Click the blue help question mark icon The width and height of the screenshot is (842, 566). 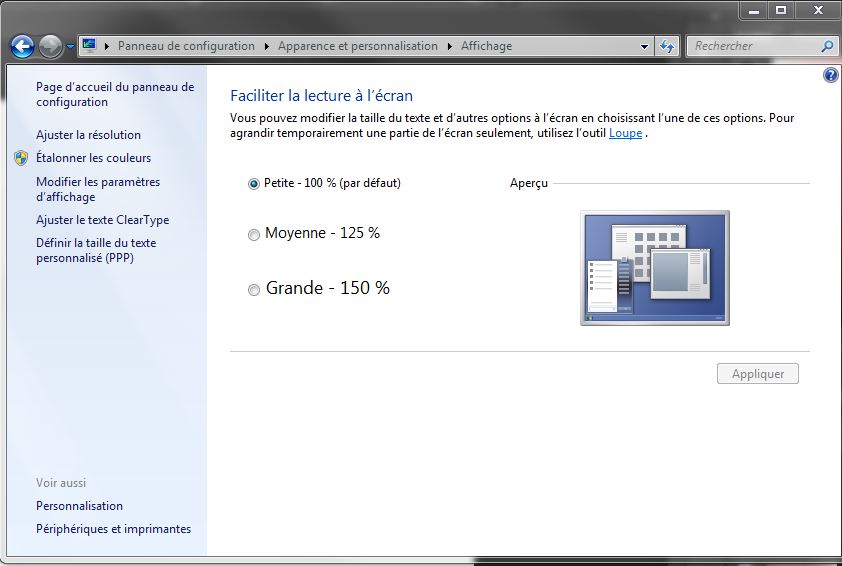click(830, 76)
